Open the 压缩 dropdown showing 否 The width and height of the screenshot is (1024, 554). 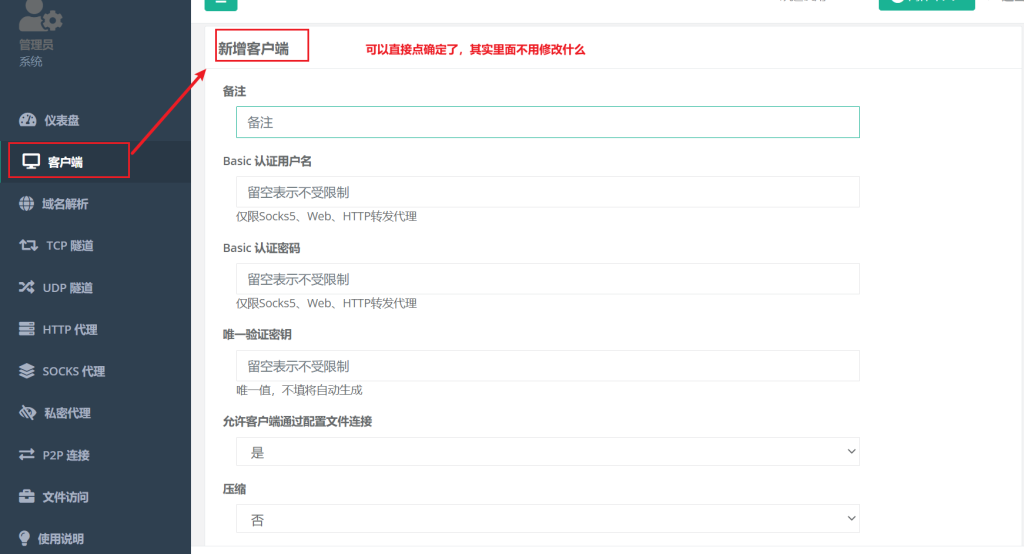547,519
